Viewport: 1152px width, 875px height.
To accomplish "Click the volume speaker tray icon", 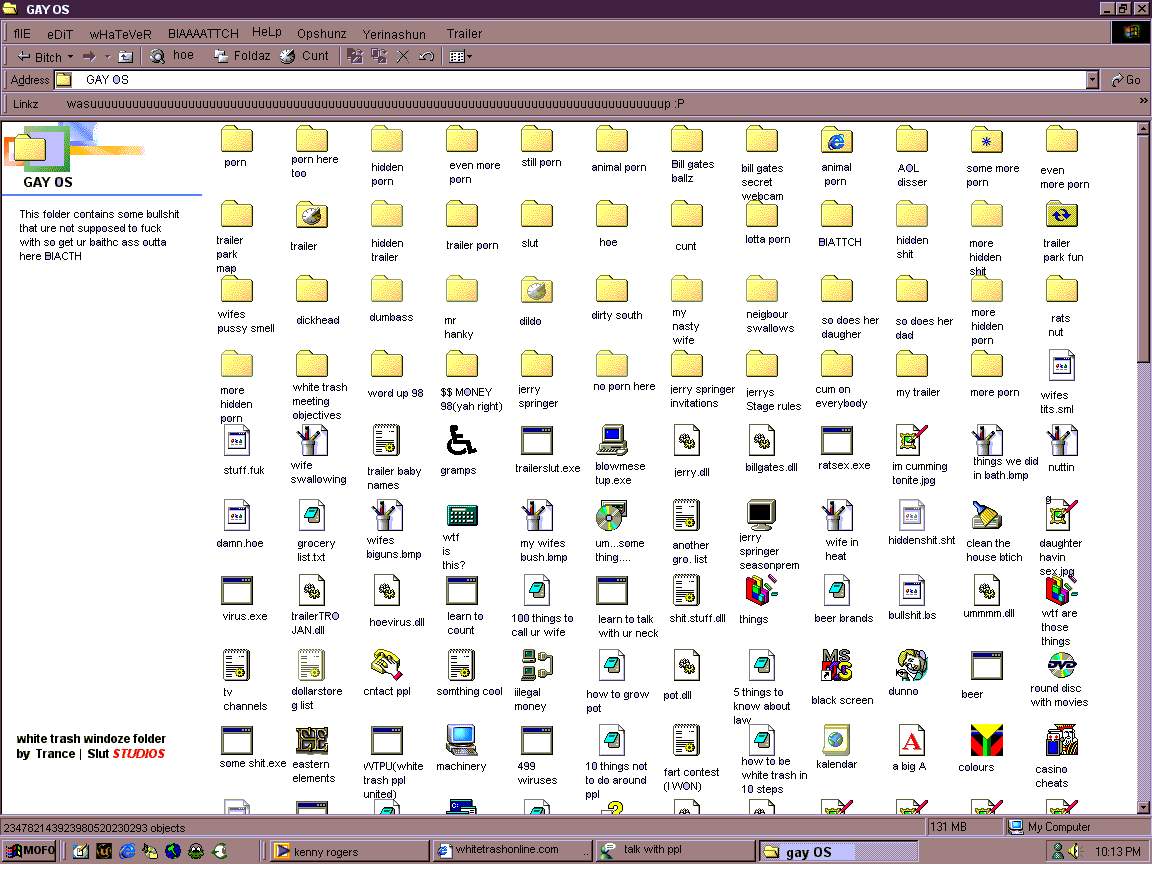I will coord(1075,851).
